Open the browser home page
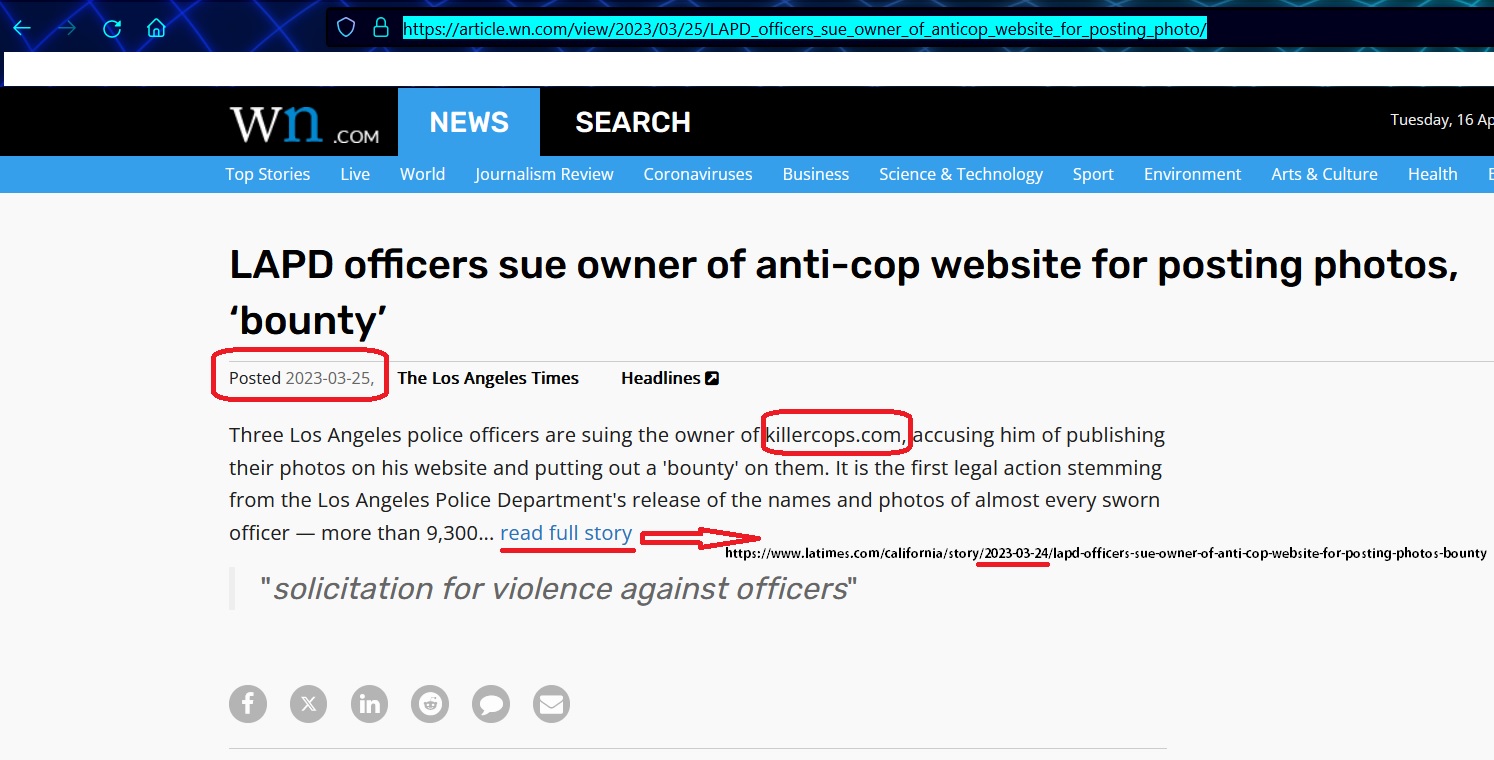1494x760 pixels. point(156,28)
